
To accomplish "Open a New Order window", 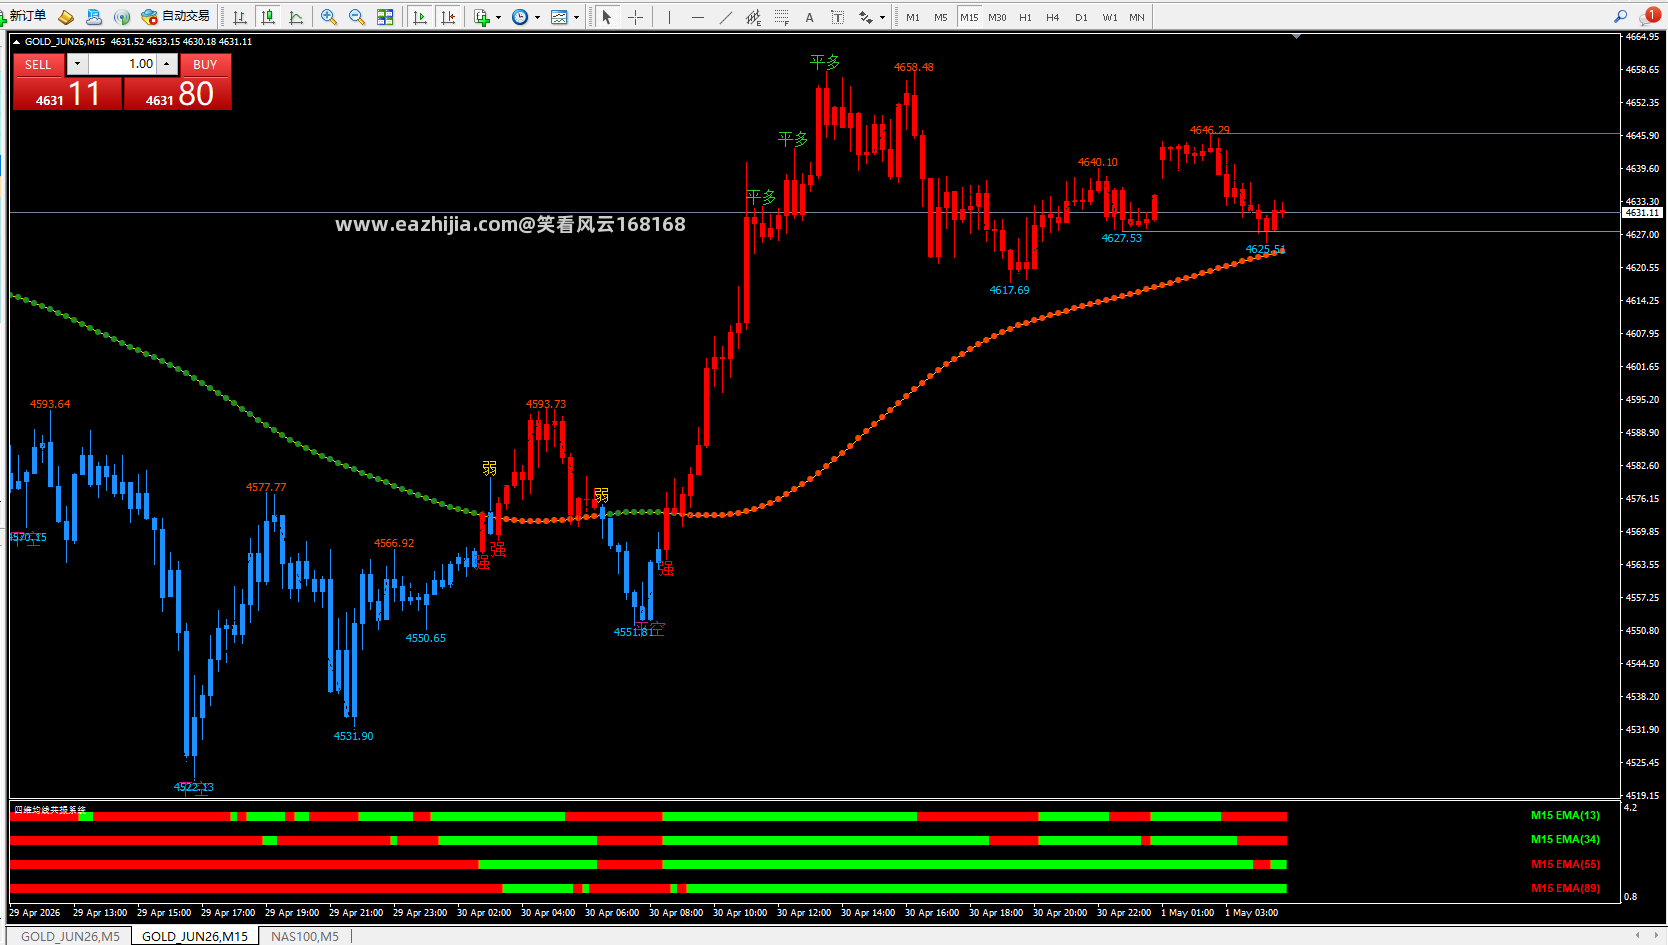I will click(x=24, y=16).
